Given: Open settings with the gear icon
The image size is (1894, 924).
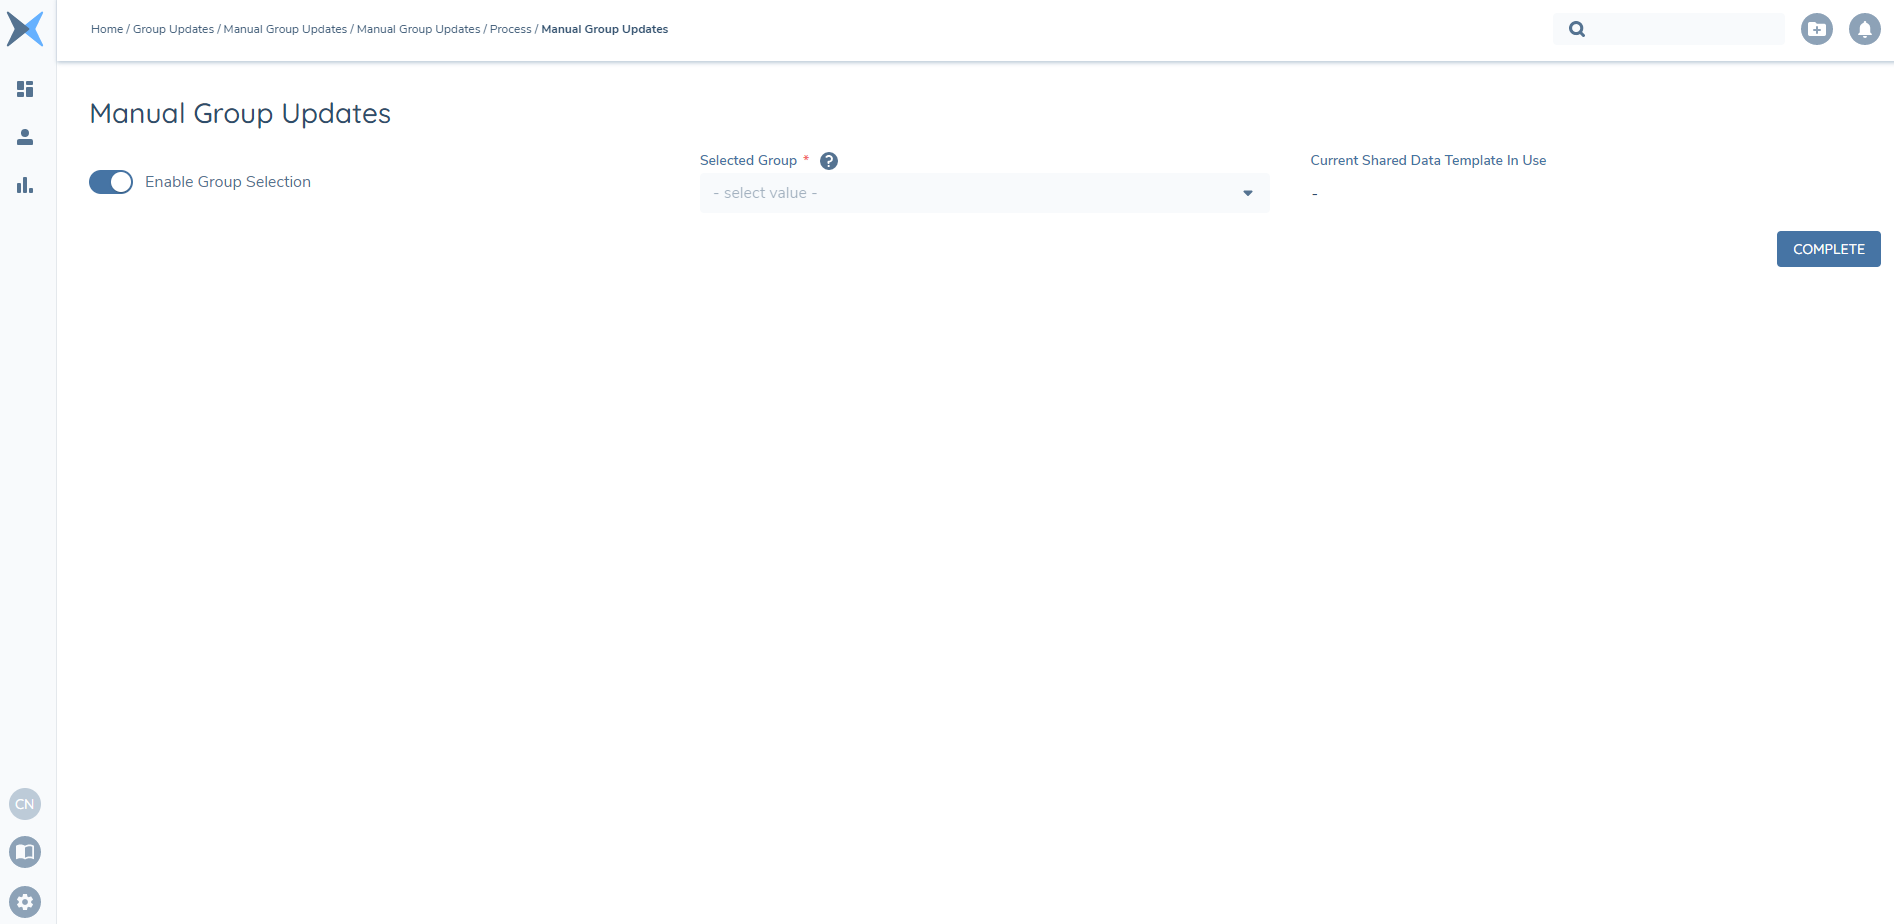Looking at the screenshot, I should tap(25, 900).
